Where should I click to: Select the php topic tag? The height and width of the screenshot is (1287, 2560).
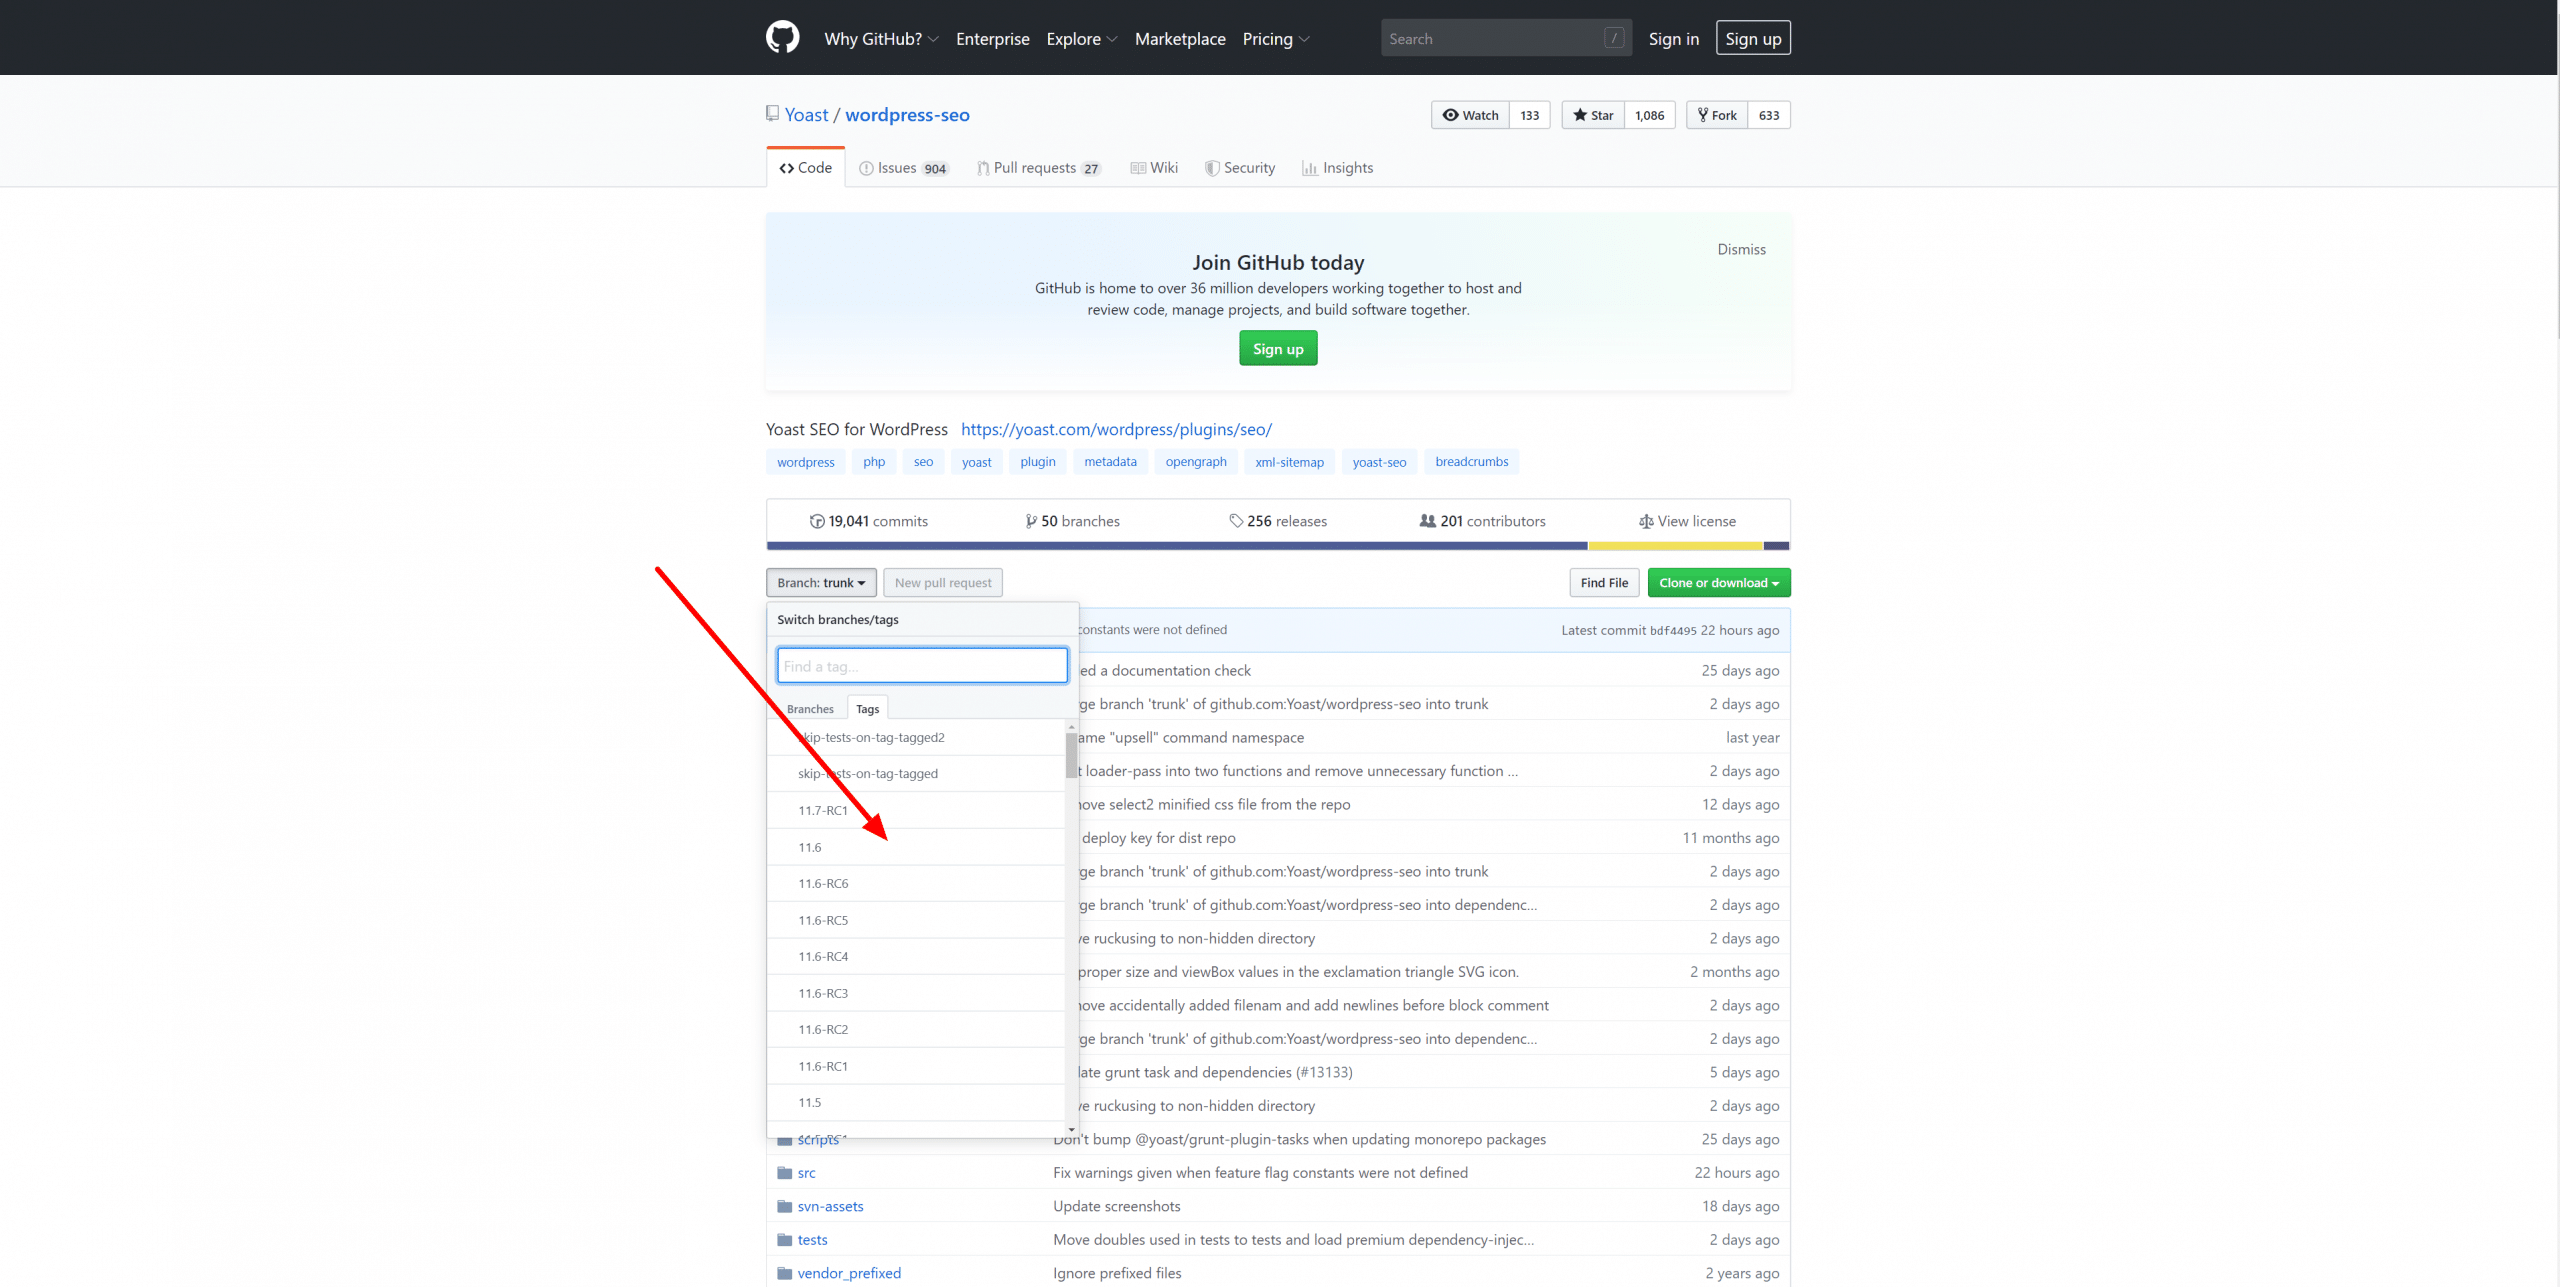(x=874, y=462)
